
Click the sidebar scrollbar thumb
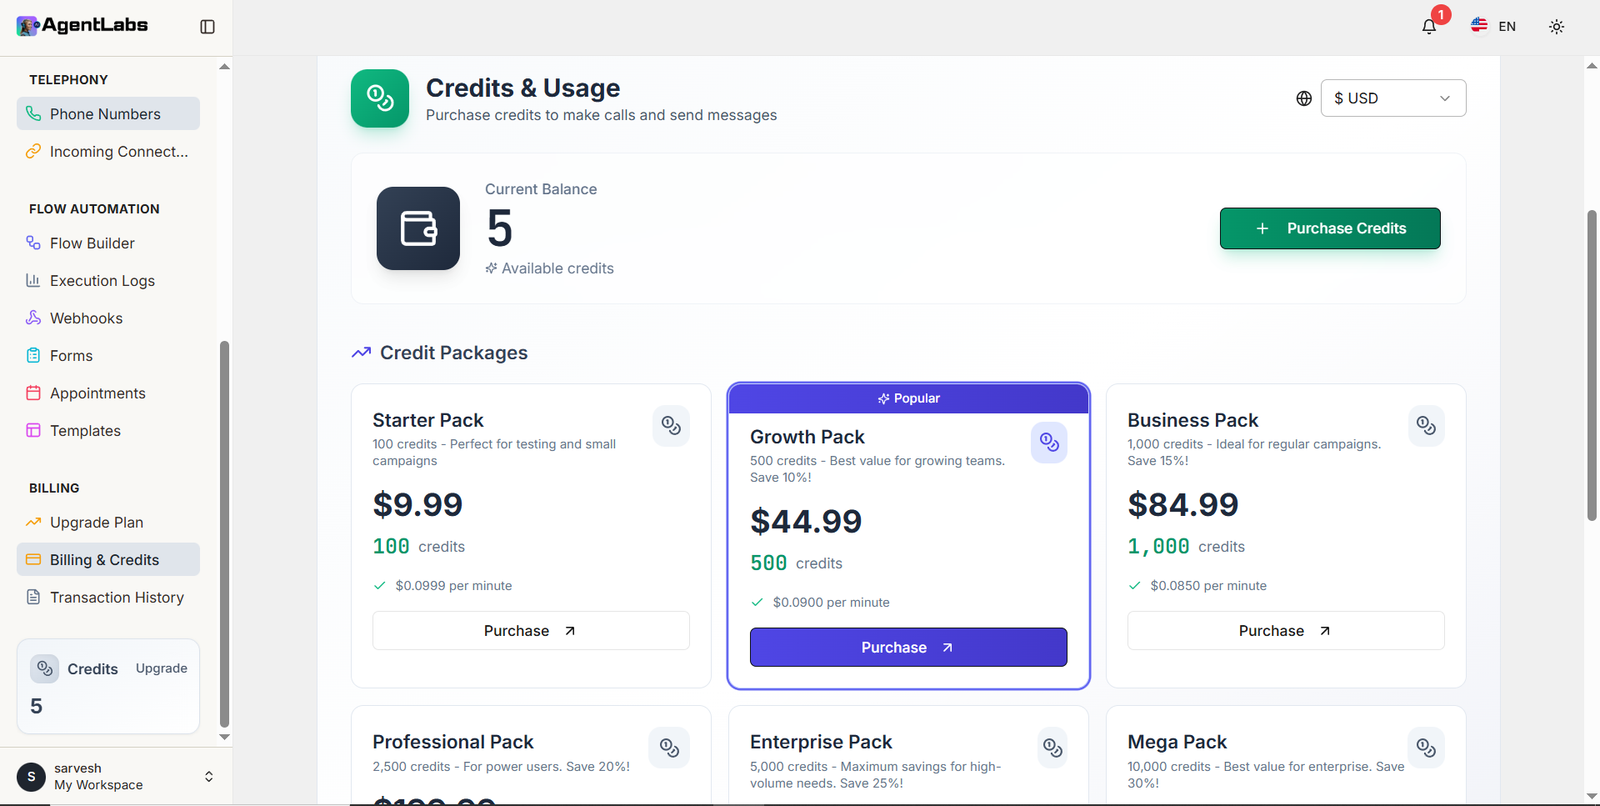tap(224, 534)
